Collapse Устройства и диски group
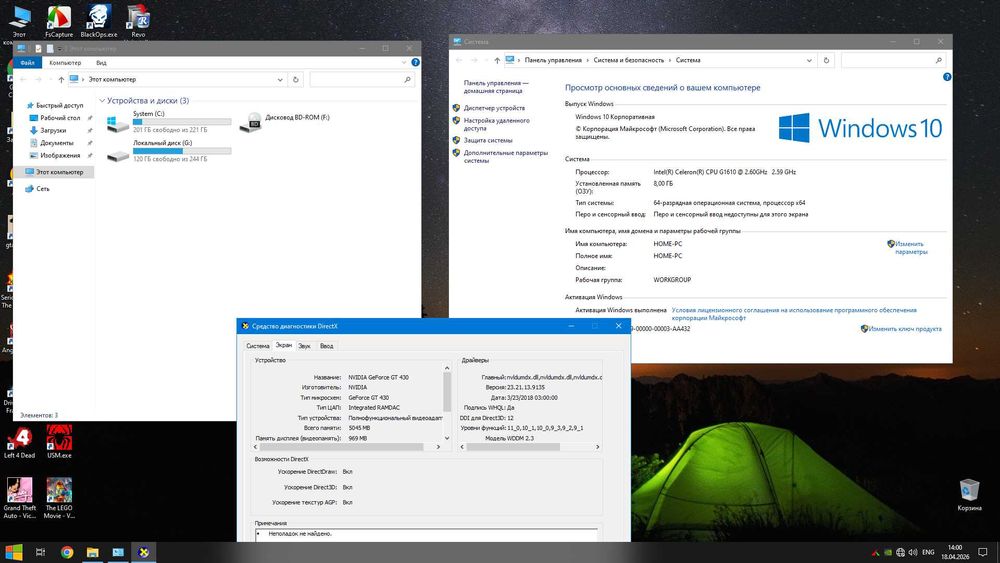Image resolution: width=1000 pixels, height=563 pixels. click(x=102, y=101)
